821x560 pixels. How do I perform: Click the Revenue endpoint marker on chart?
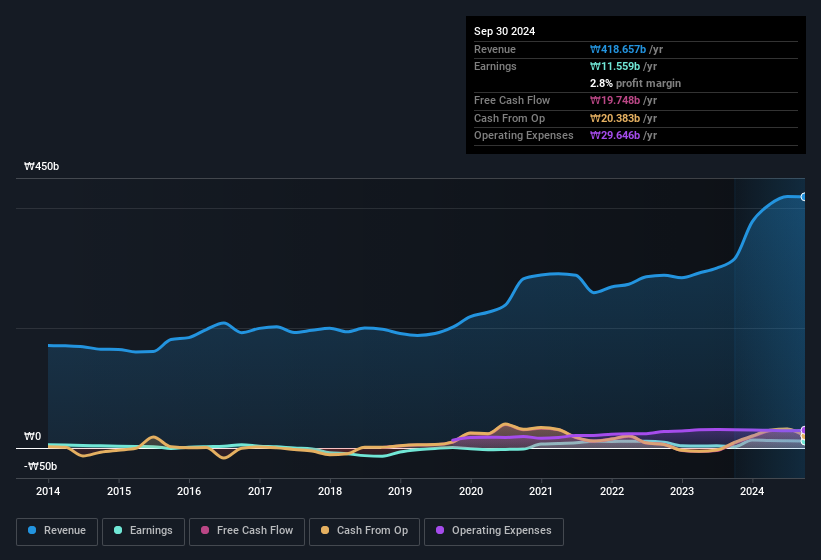click(803, 197)
